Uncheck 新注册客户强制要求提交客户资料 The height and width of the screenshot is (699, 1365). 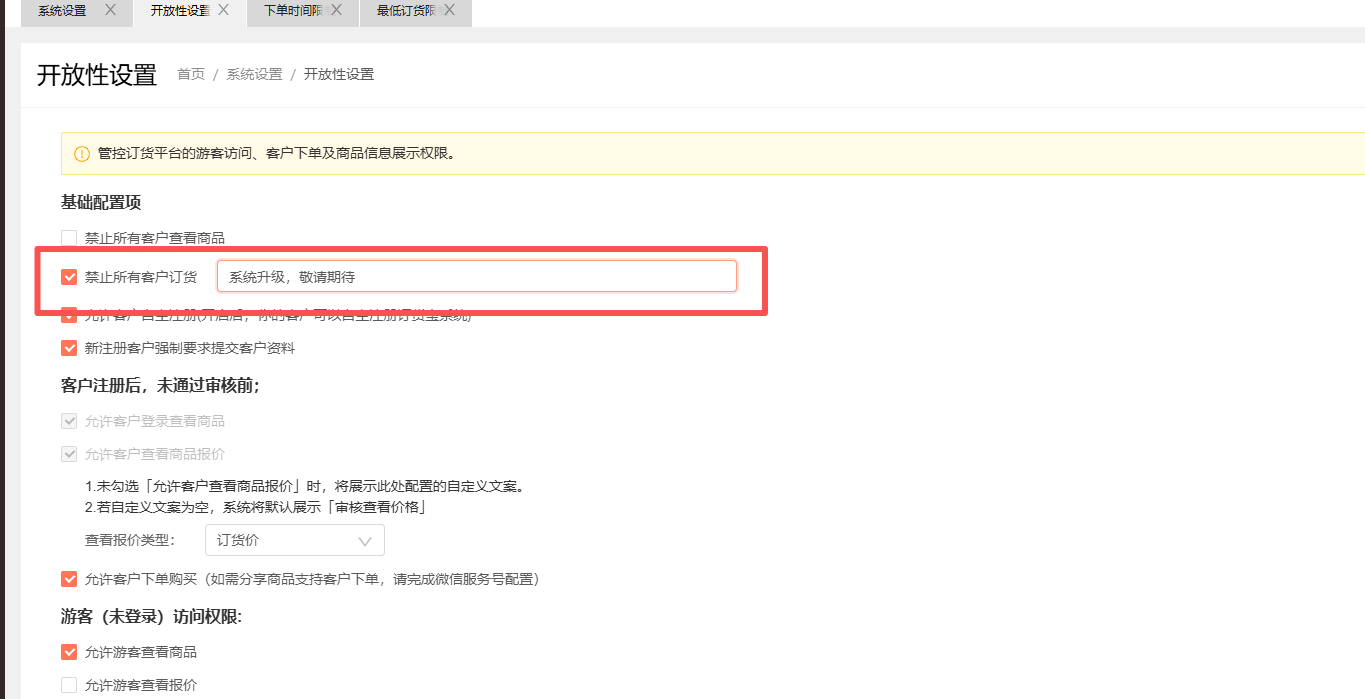coord(69,348)
